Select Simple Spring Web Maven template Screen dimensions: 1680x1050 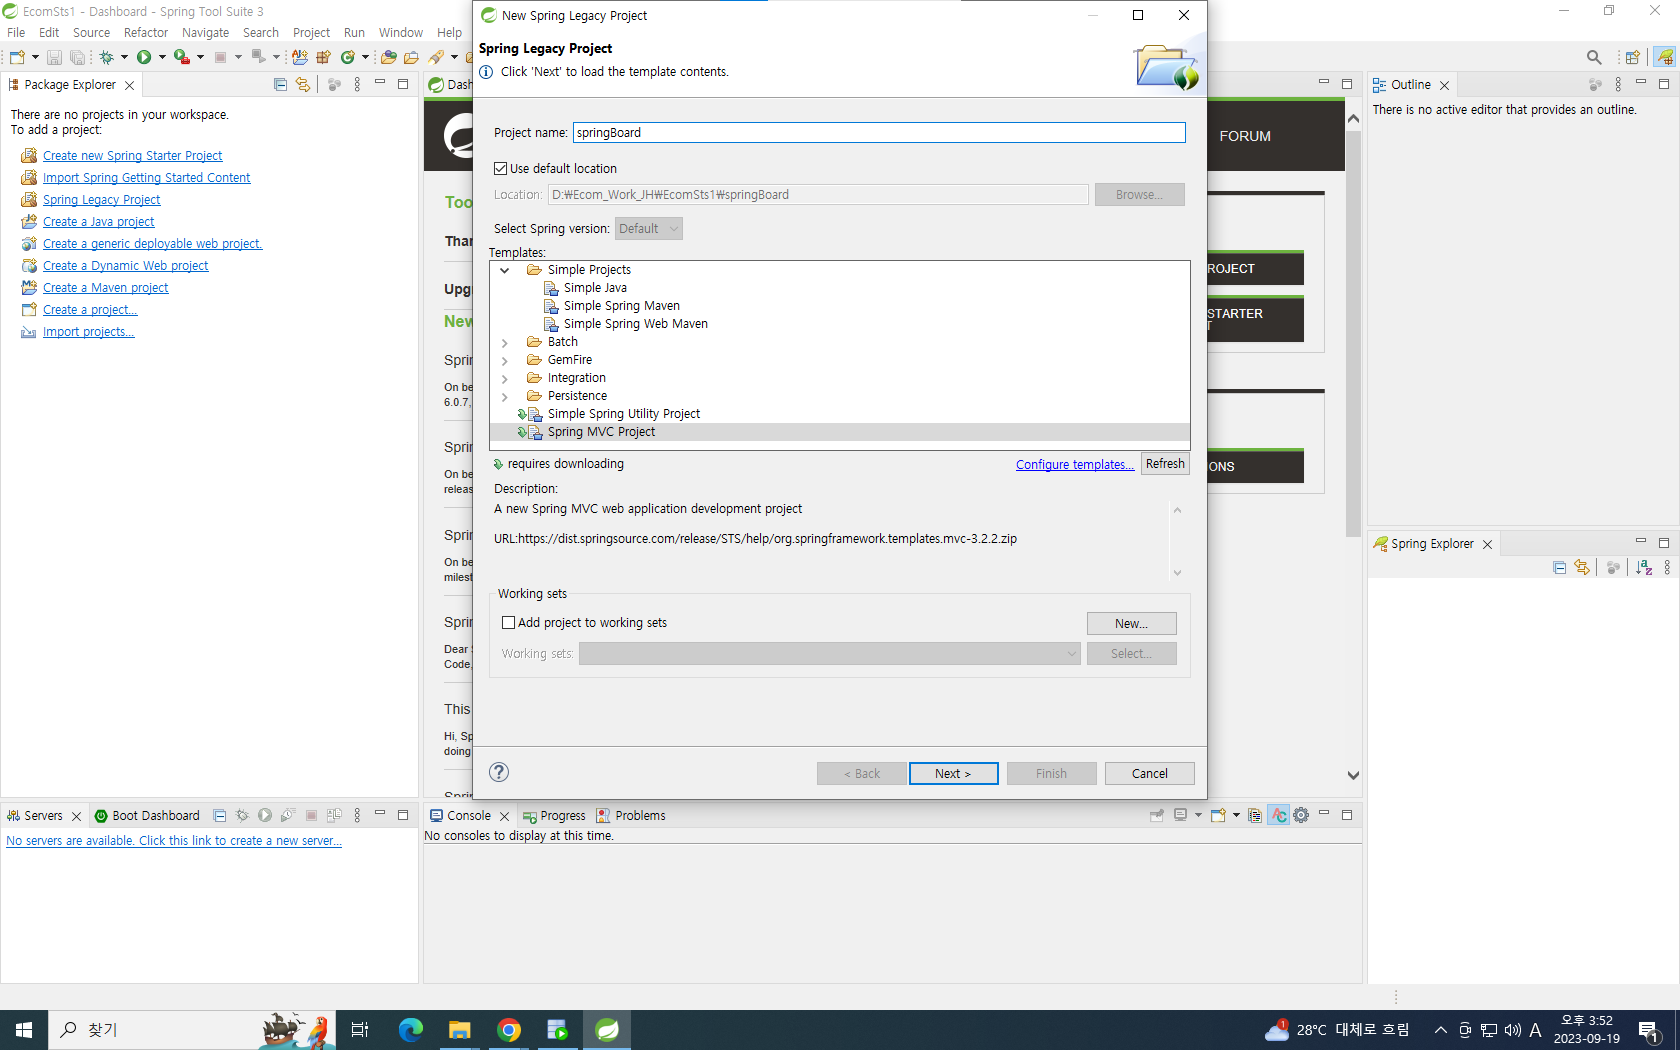(x=635, y=324)
